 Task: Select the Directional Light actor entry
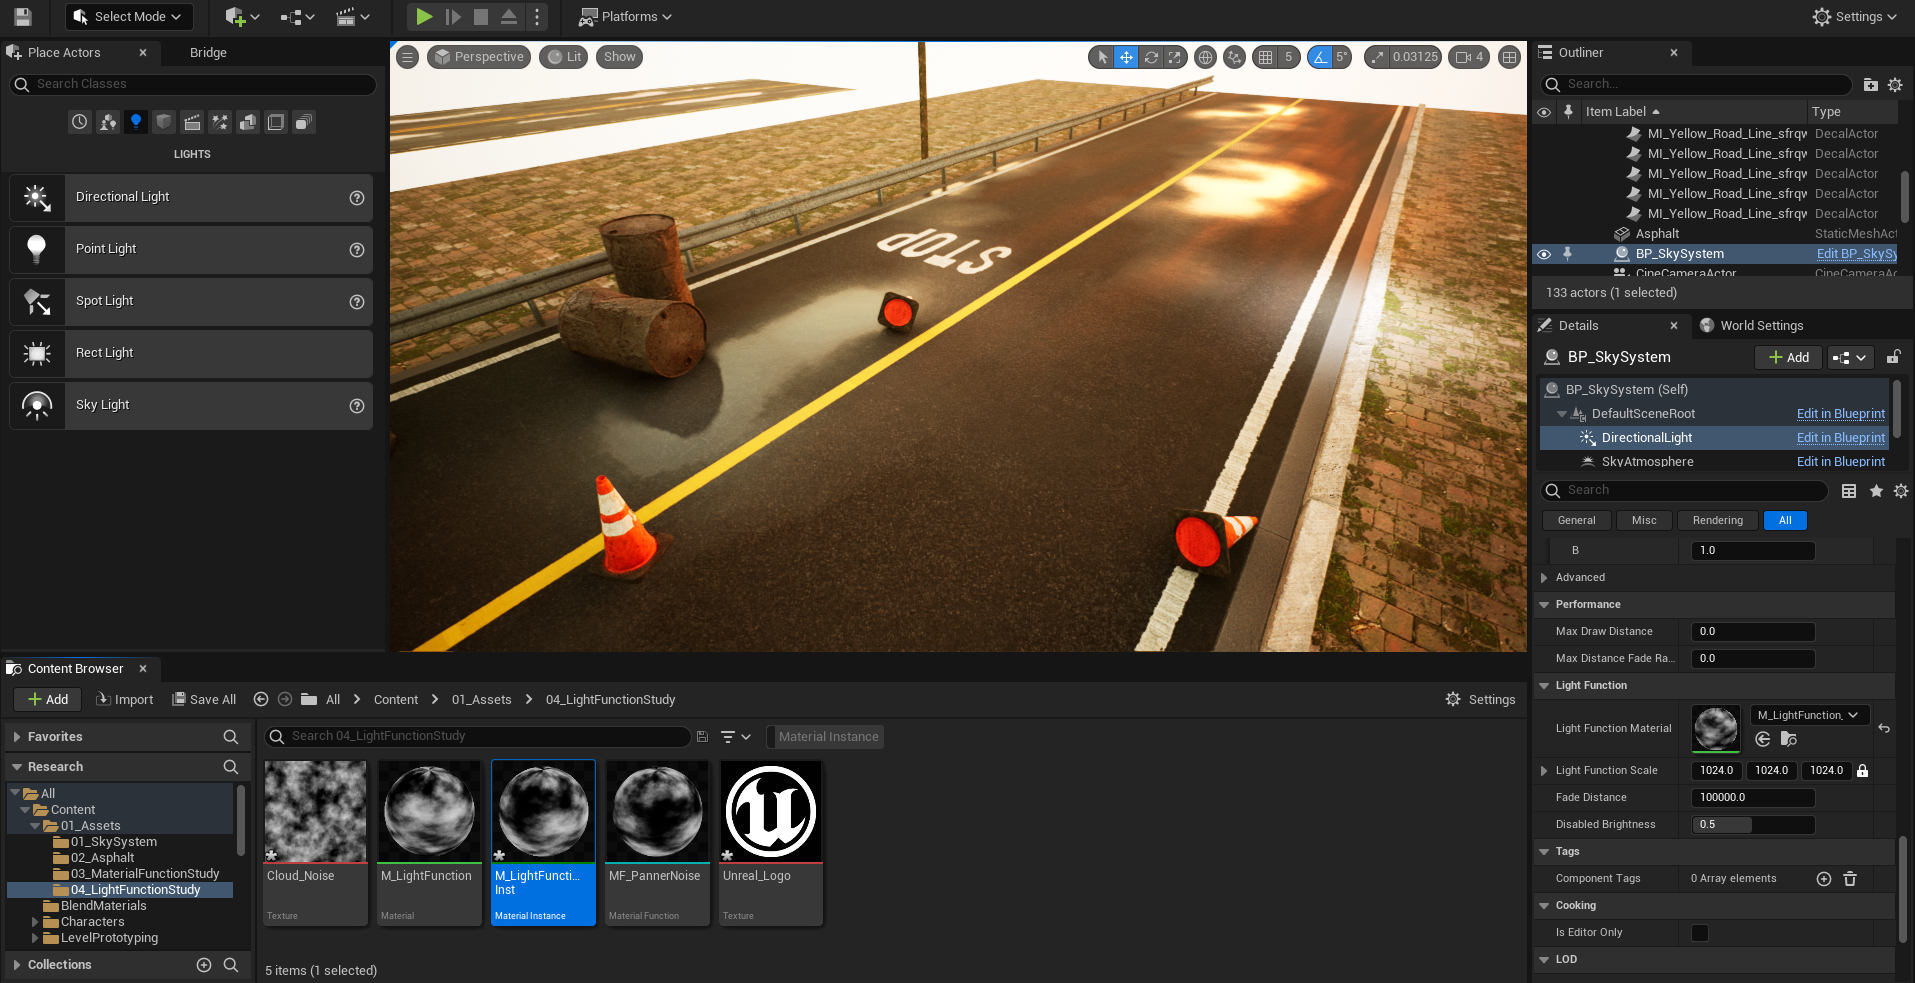(x=191, y=198)
